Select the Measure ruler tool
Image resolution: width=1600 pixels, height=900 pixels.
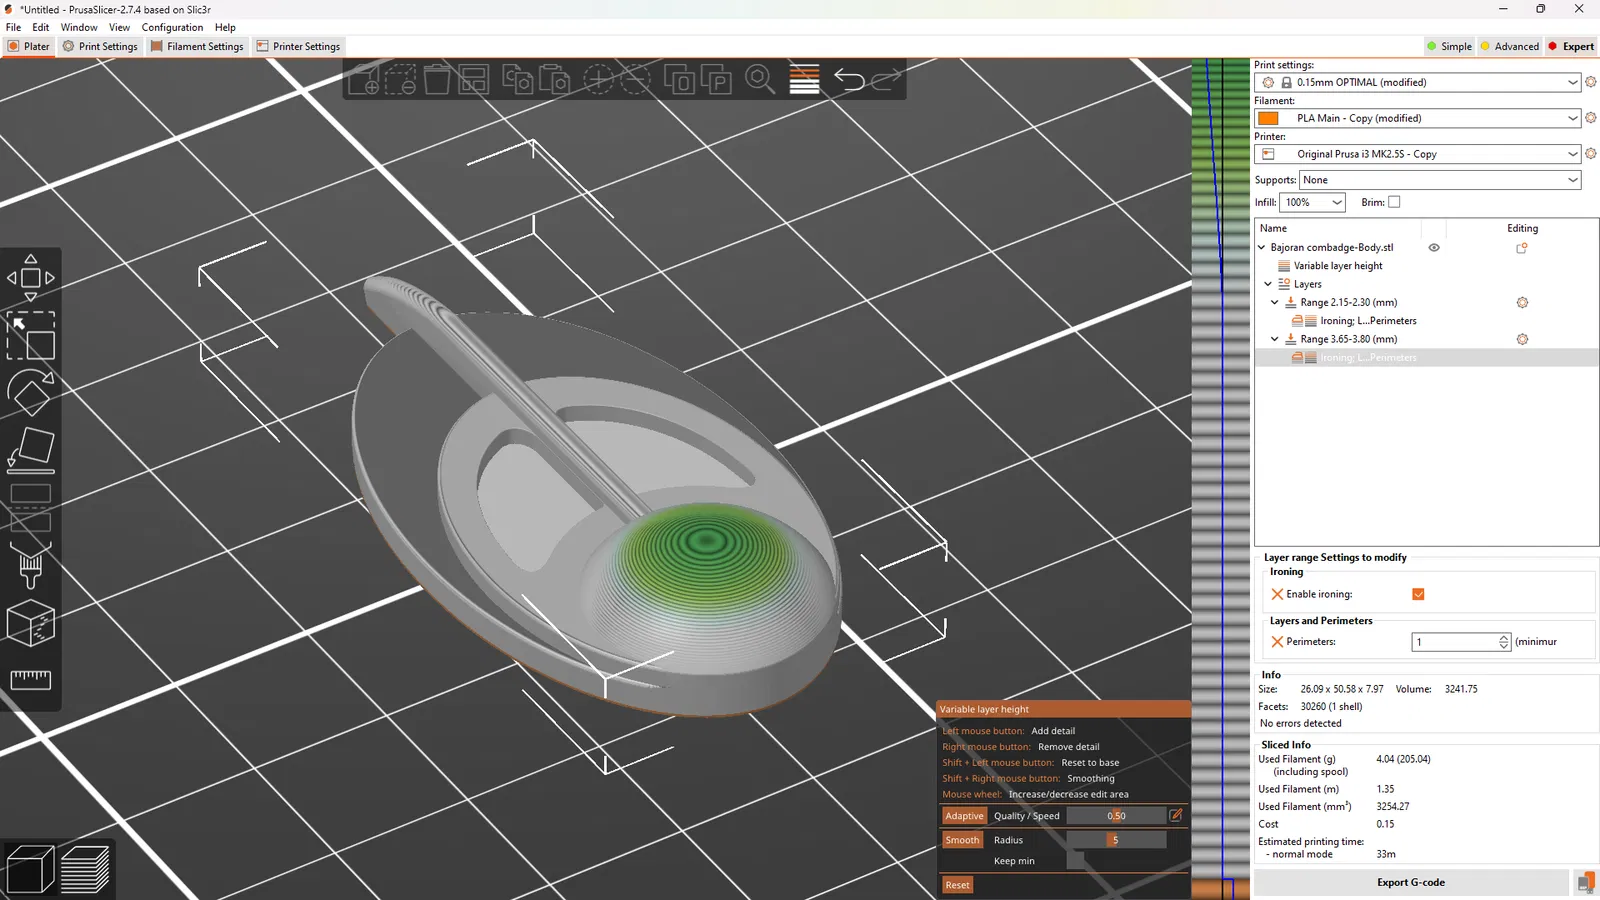[x=31, y=680]
